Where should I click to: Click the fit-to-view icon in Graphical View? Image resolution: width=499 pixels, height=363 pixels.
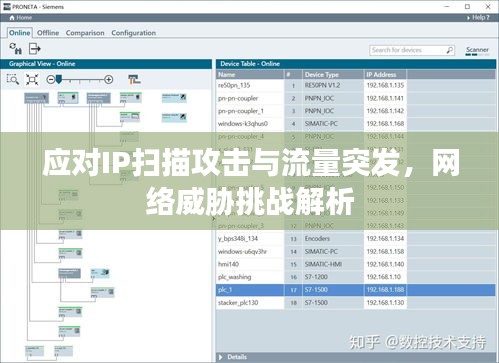32,79
